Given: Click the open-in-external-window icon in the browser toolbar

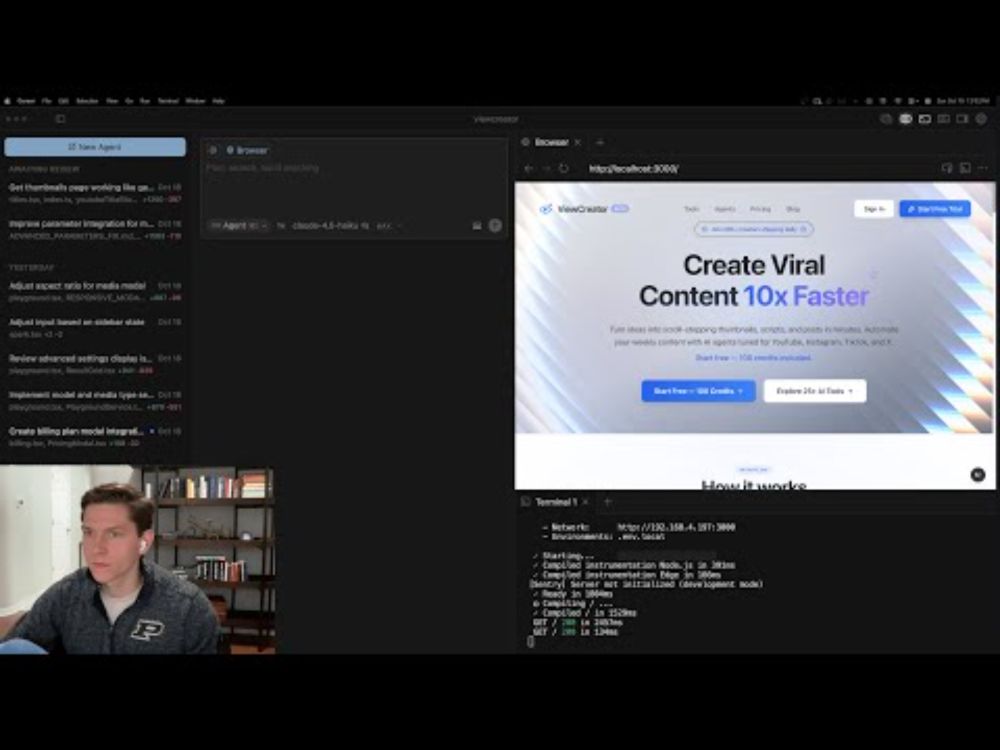Looking at the screenshot, I should click(x=965, y=168).
